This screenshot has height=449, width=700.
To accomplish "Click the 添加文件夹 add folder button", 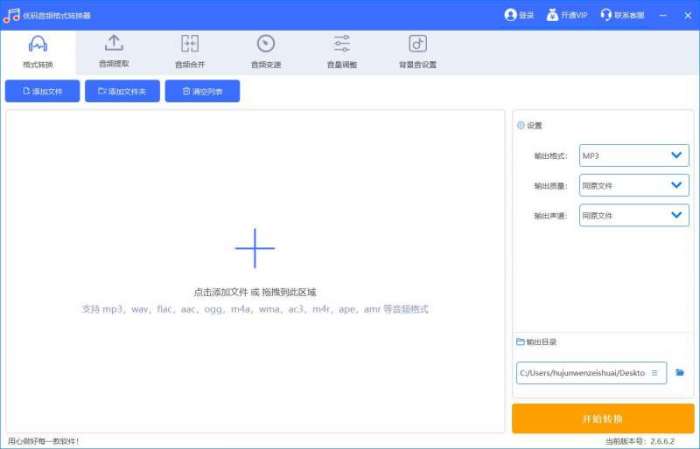I will (x=122, y=91).
